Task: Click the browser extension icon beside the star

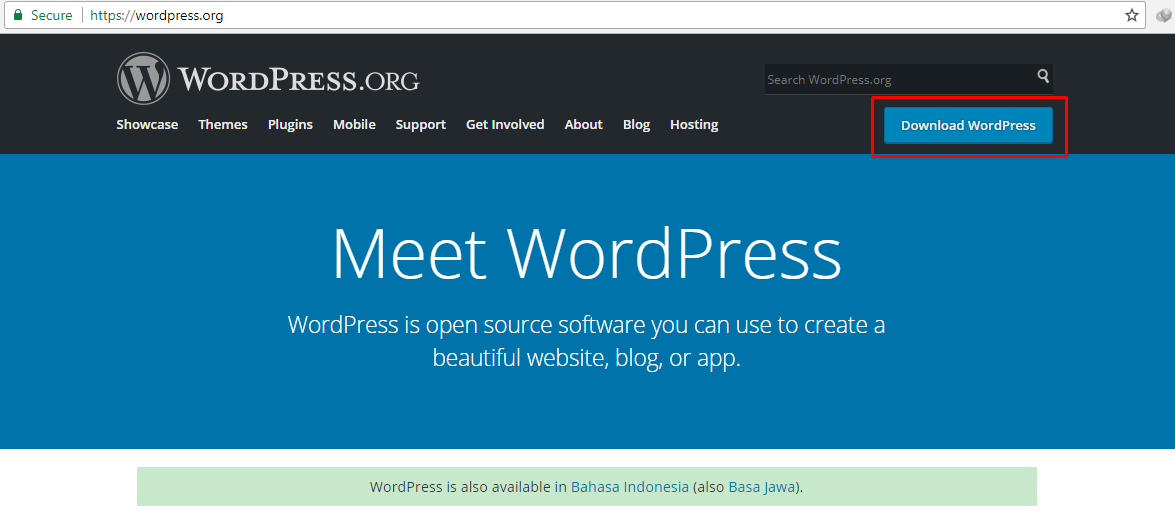Action: 1163,16
